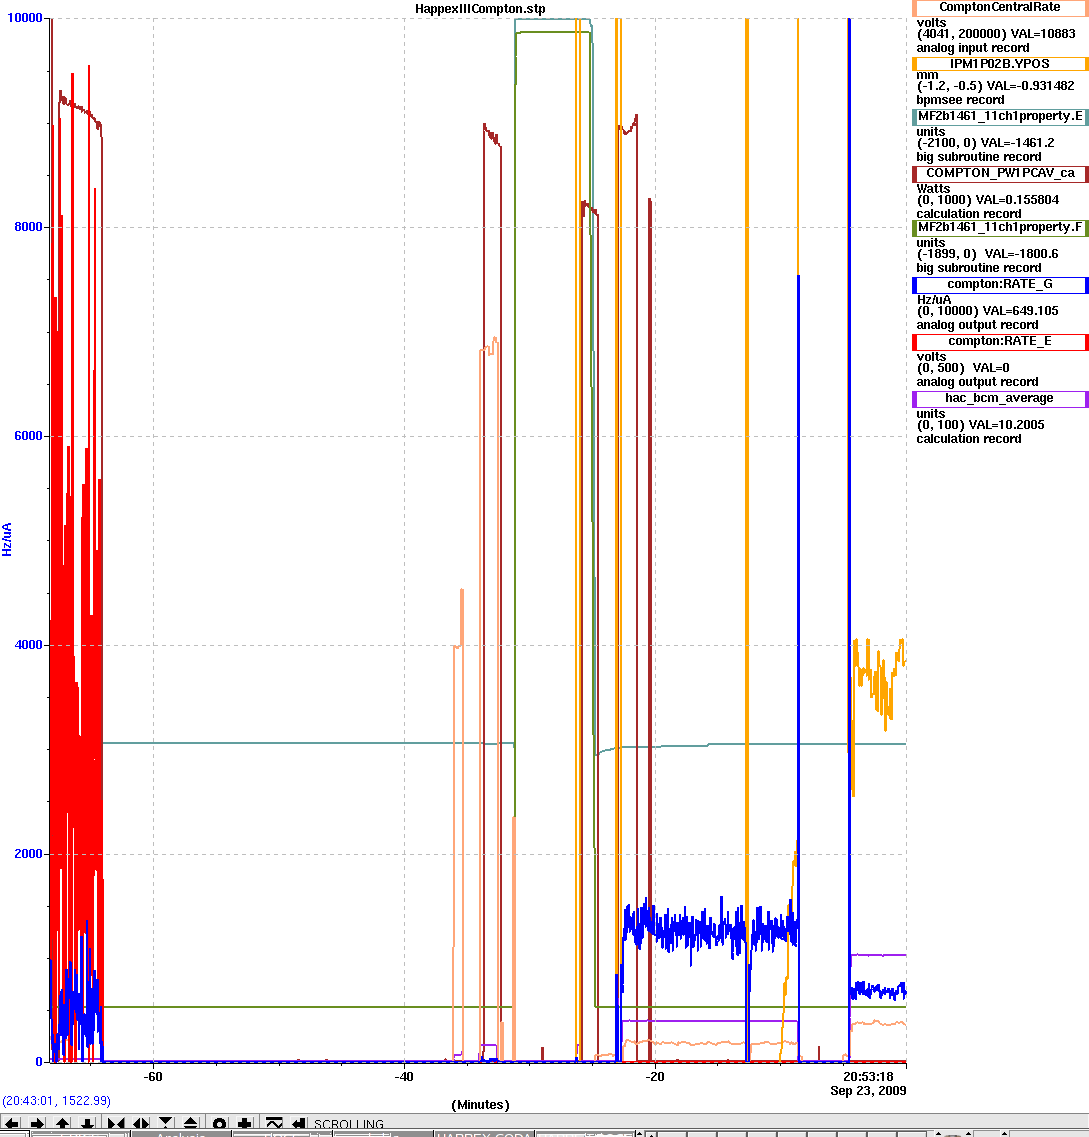Click the bpmsee record text in the legend

click(960, 100)
